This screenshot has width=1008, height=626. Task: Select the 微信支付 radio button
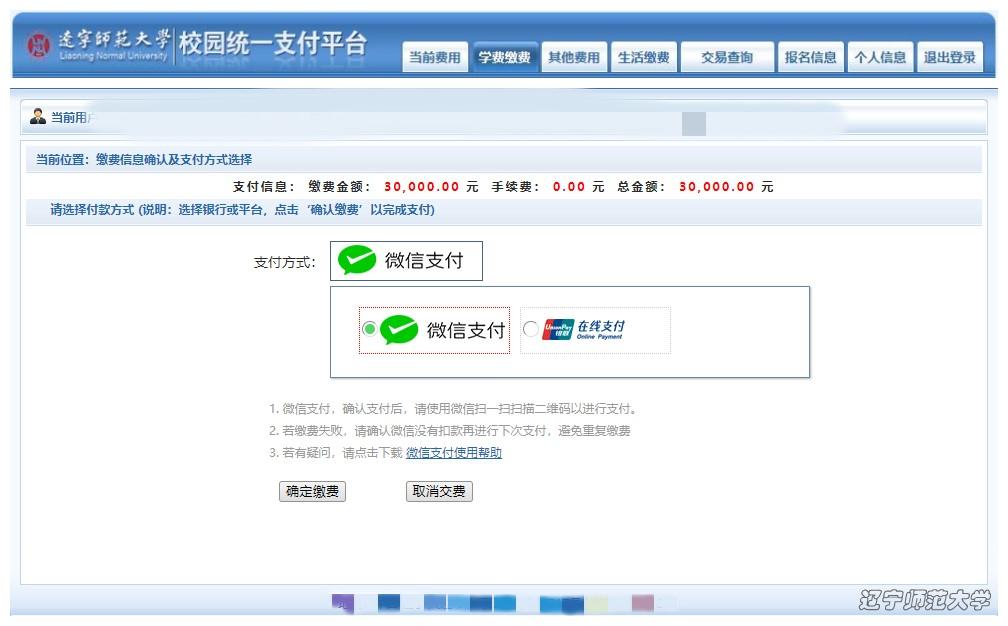coord(369,329)
